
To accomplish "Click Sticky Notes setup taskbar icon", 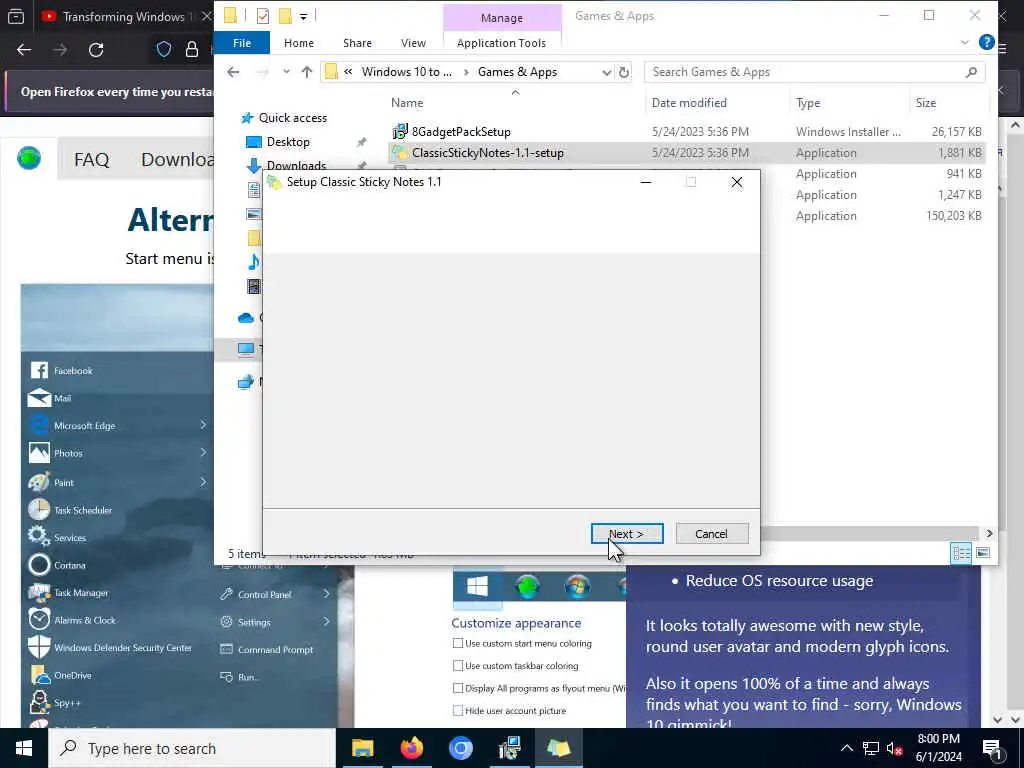I will pos(558,748).
